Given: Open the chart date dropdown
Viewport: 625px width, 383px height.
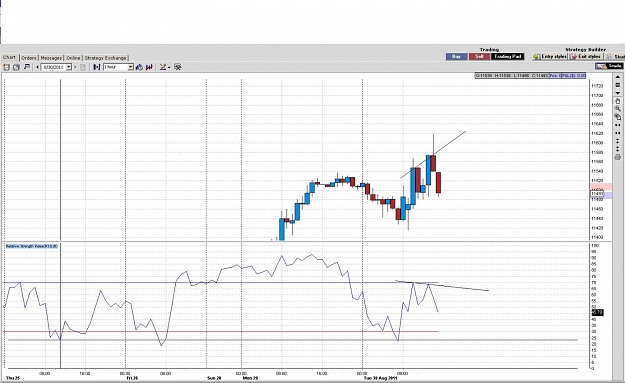Looking at the screenshot, I should pyautogui.click(x=69, y=67).
